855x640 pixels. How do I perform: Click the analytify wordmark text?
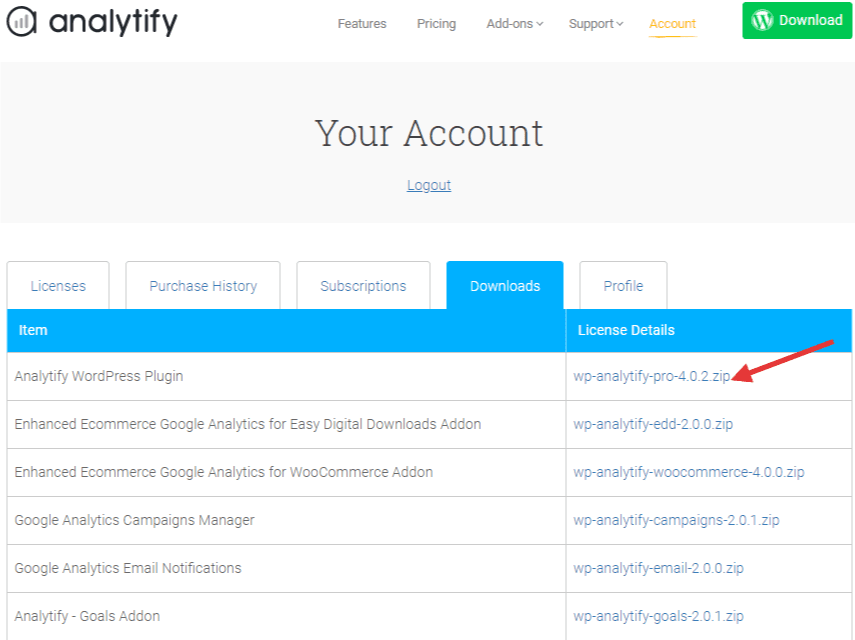(x=113, y=22)
